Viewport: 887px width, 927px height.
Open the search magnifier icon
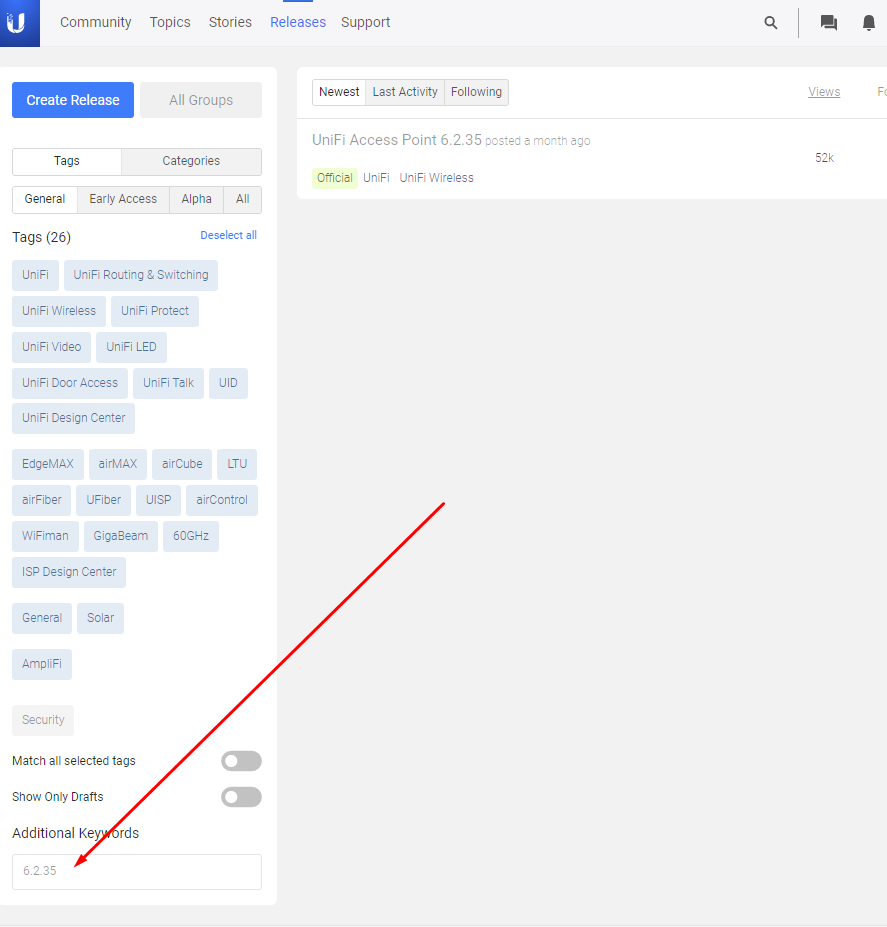[770, 23]
